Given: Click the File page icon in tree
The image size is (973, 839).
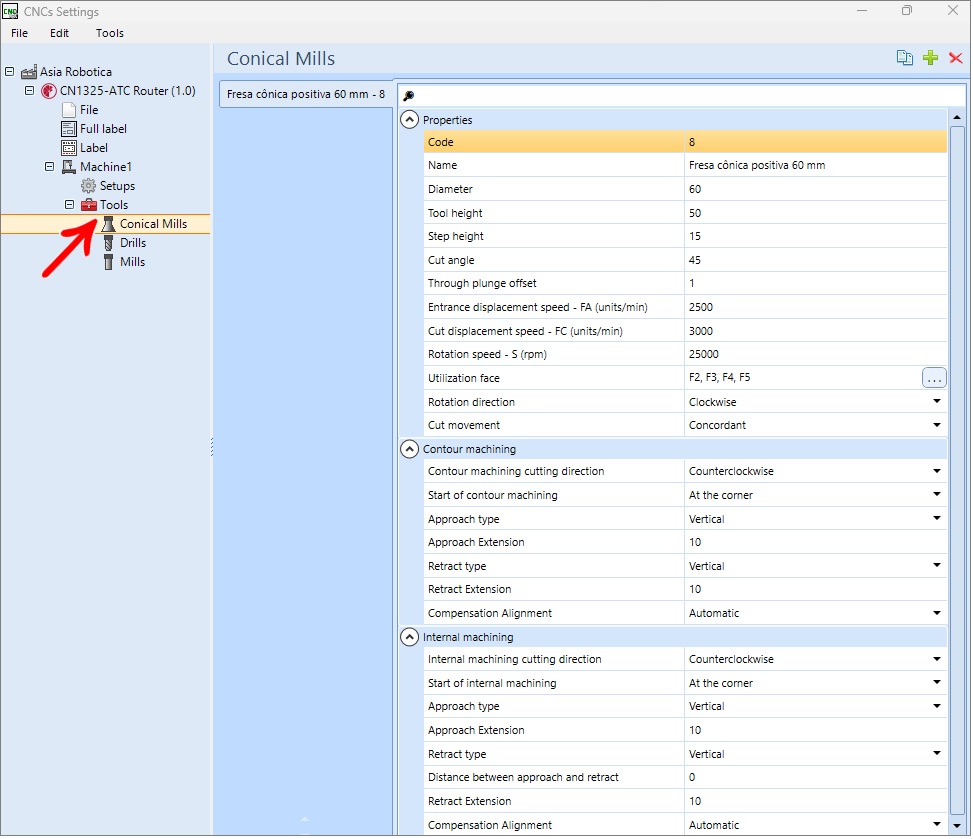Looking at the screenshot, I should (69, 110).
